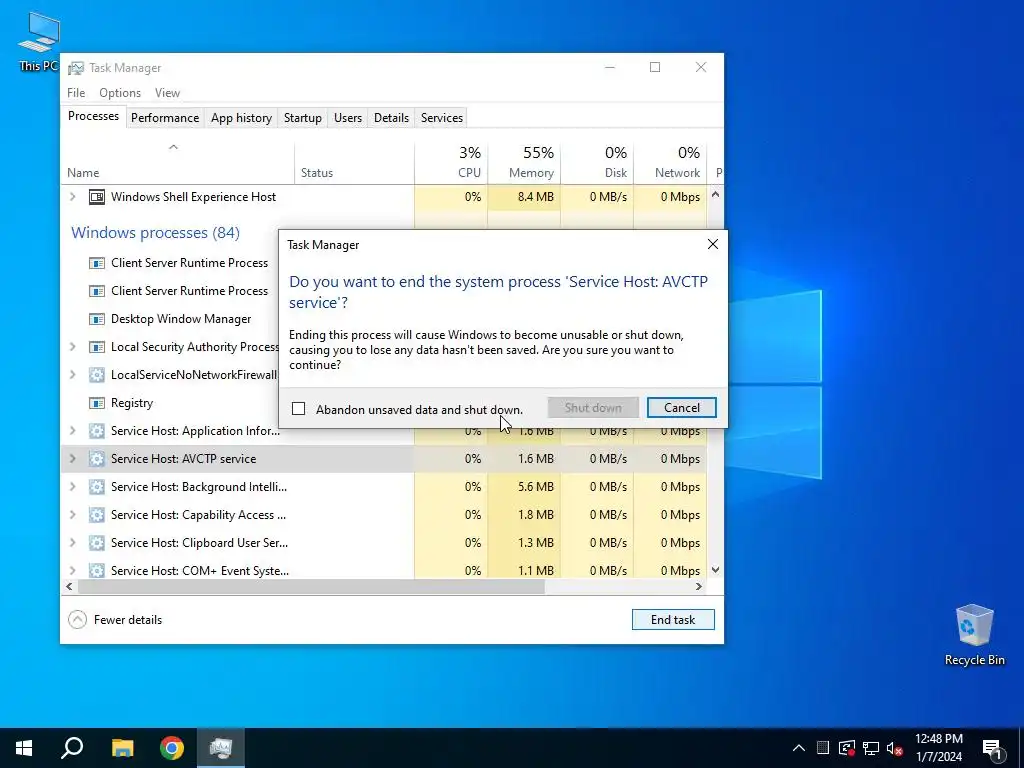Open the Users tab
The image size is (1024, 768).
click(x=347, y=118)
